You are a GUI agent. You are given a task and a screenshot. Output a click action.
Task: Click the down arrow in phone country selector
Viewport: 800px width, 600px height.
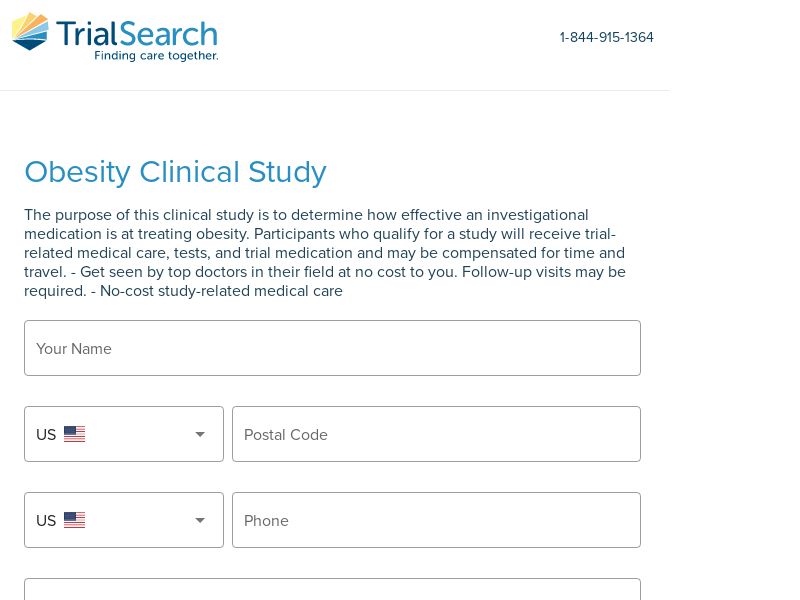point(200,520)
